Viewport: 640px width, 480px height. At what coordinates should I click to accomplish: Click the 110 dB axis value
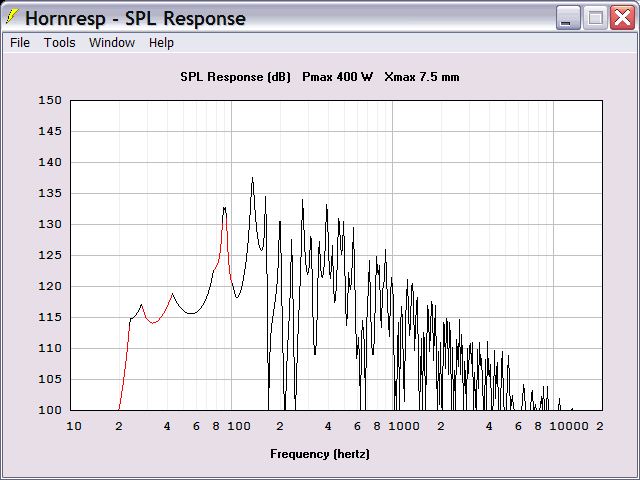pyautogui.click(x=50, y=348)
